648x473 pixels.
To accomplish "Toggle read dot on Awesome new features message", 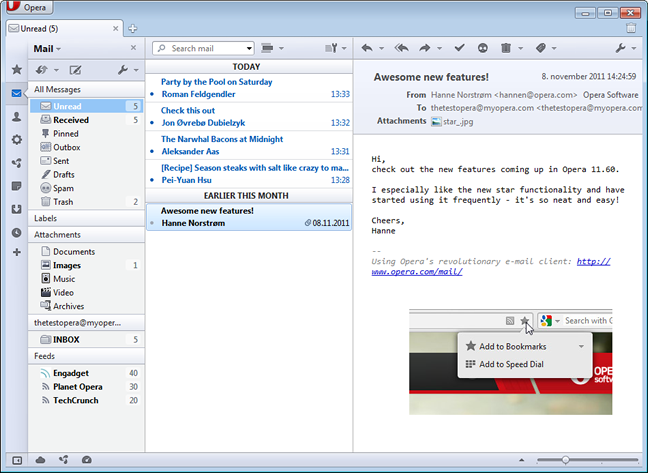I will coord(152,223).
